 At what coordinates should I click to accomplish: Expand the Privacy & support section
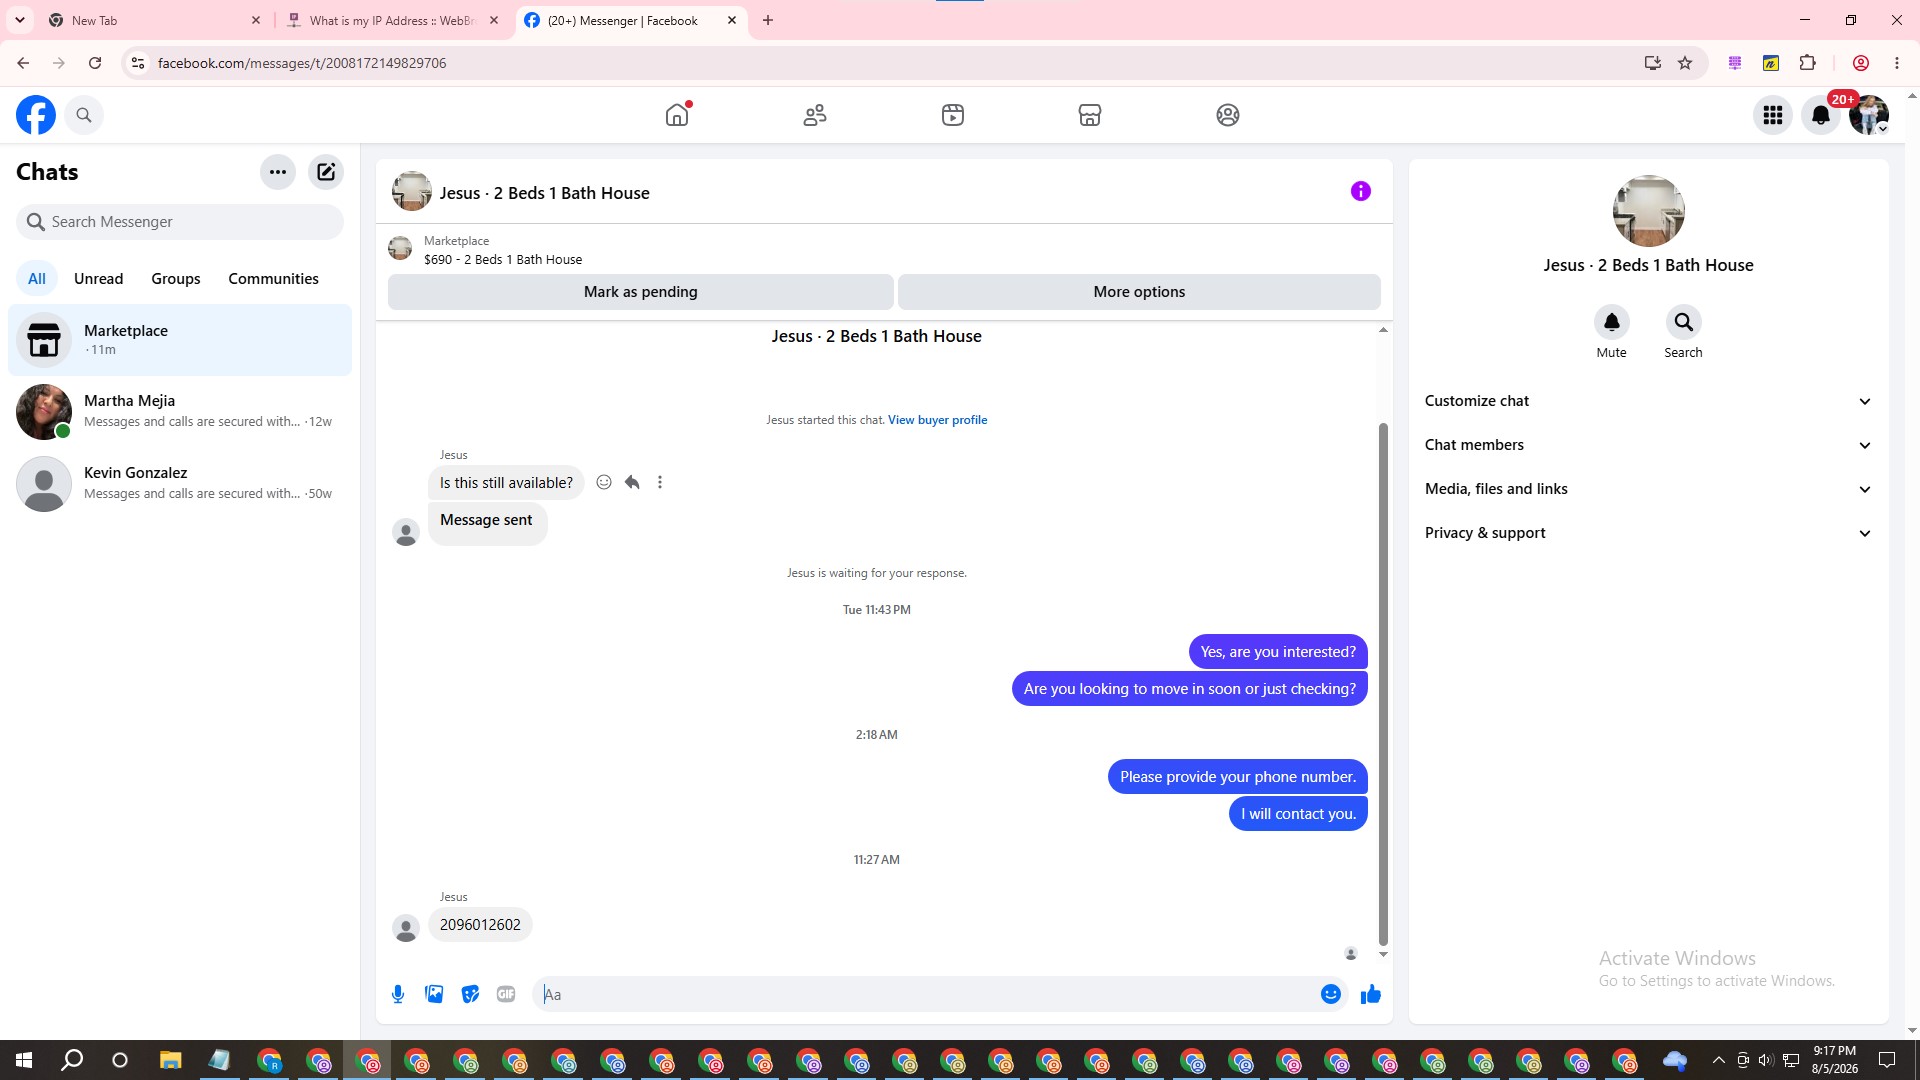pyautogui.click(x=1648, y=533)
